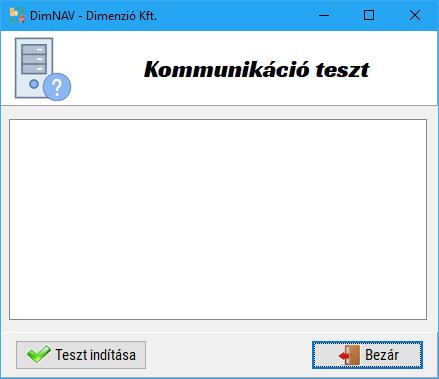This screenshot has height=379, width=439.
Task: Click the DimNAV - Dimenzió Kft. window title
Action: coord(93,16)
